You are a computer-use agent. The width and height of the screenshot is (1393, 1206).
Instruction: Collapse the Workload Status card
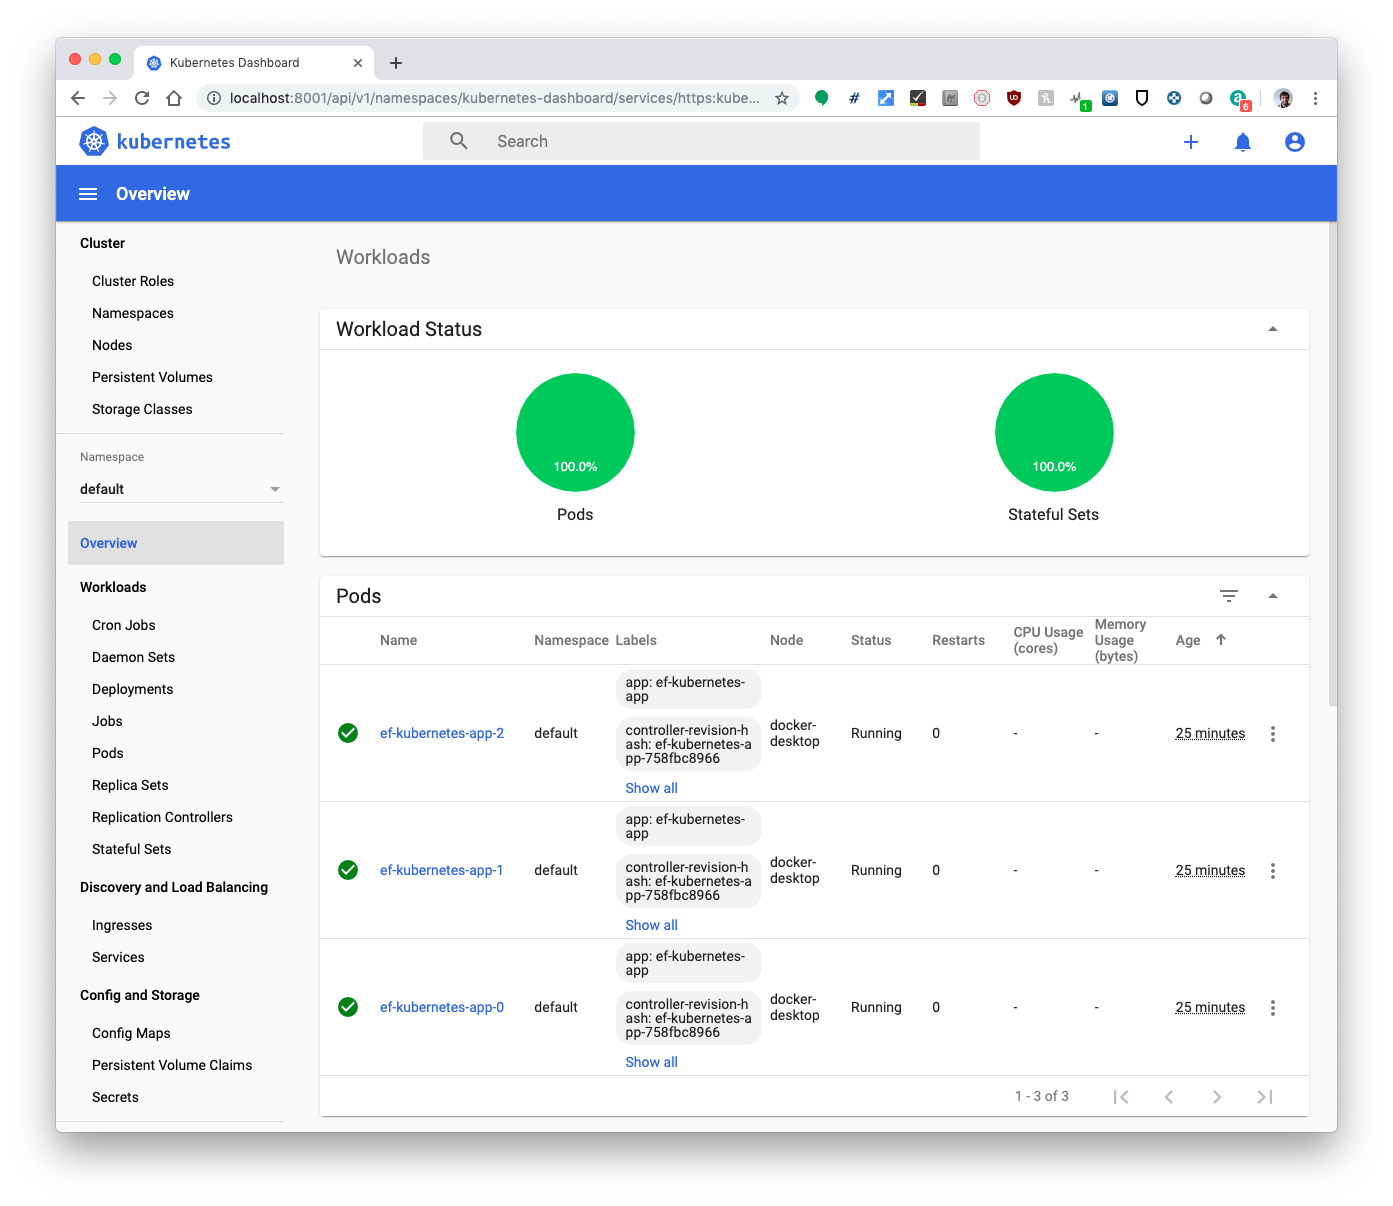pos(1273,329)
